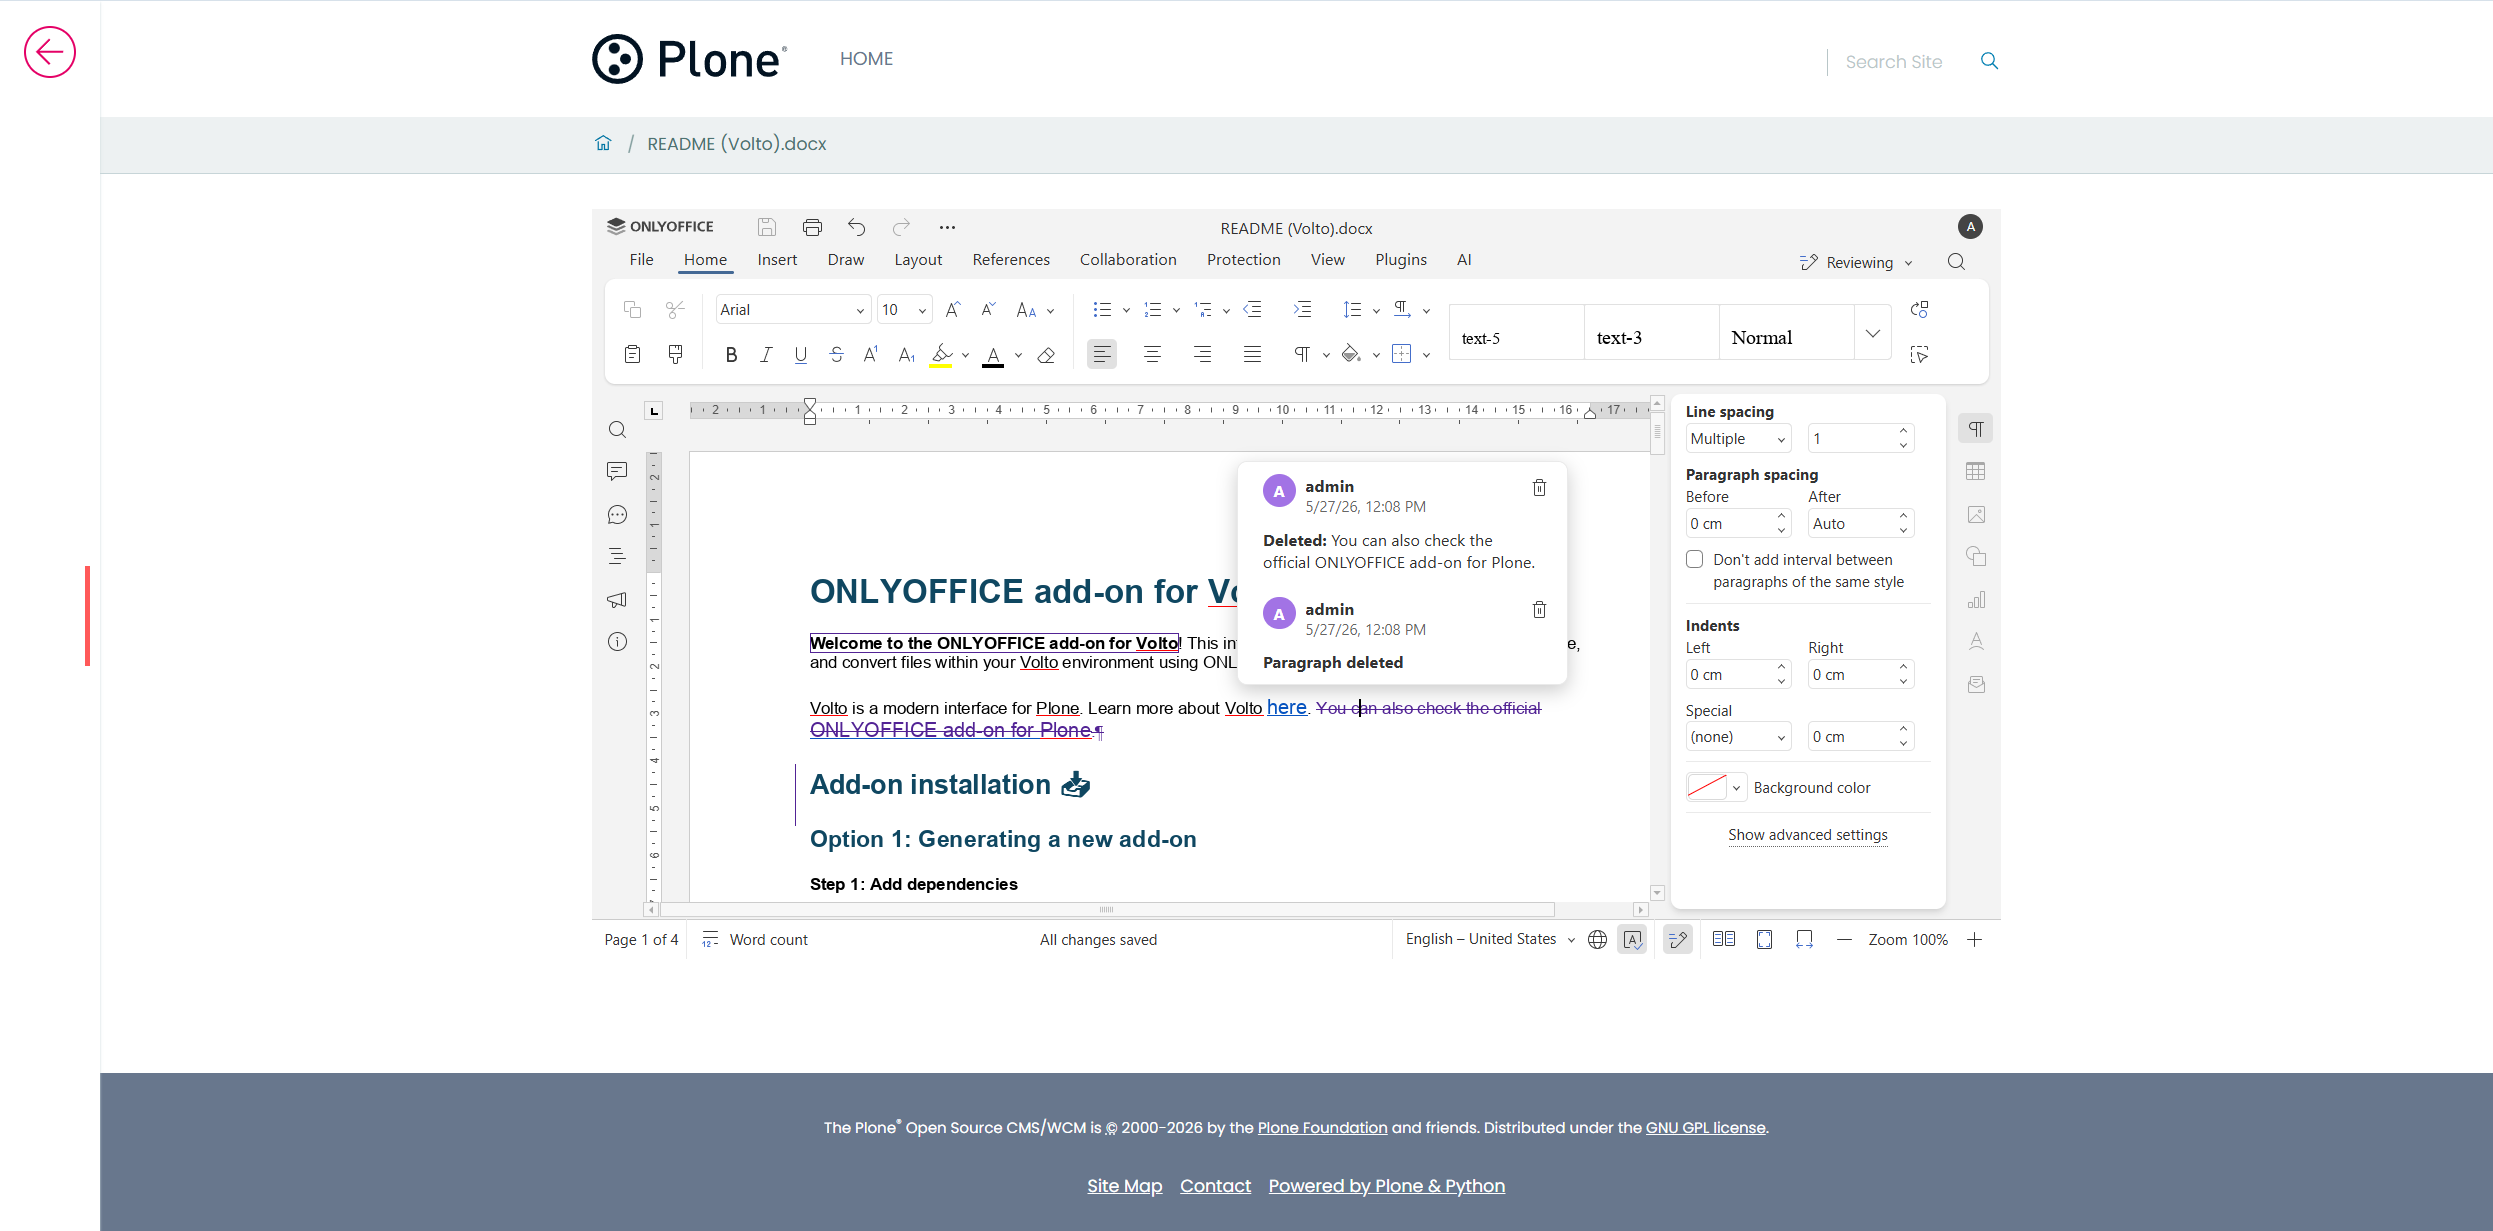2493x1231 pixels.
Task: Undo the last change
Action: (857, 227)
